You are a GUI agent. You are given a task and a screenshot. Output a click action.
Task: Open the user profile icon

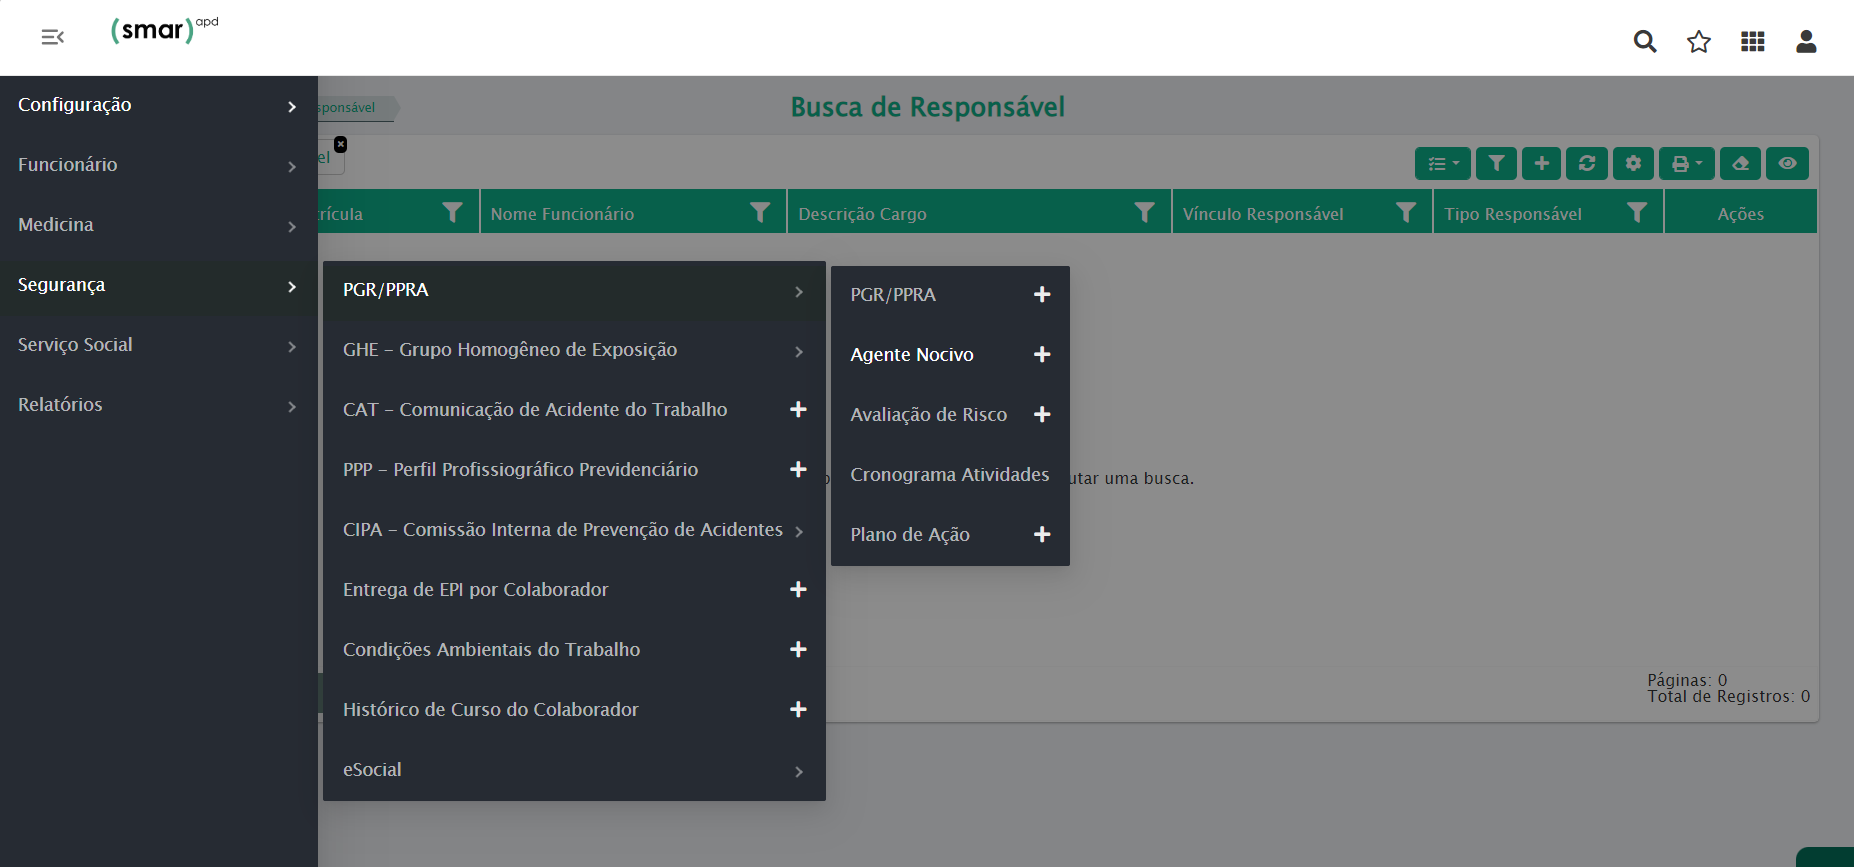tap(1806, 41)
